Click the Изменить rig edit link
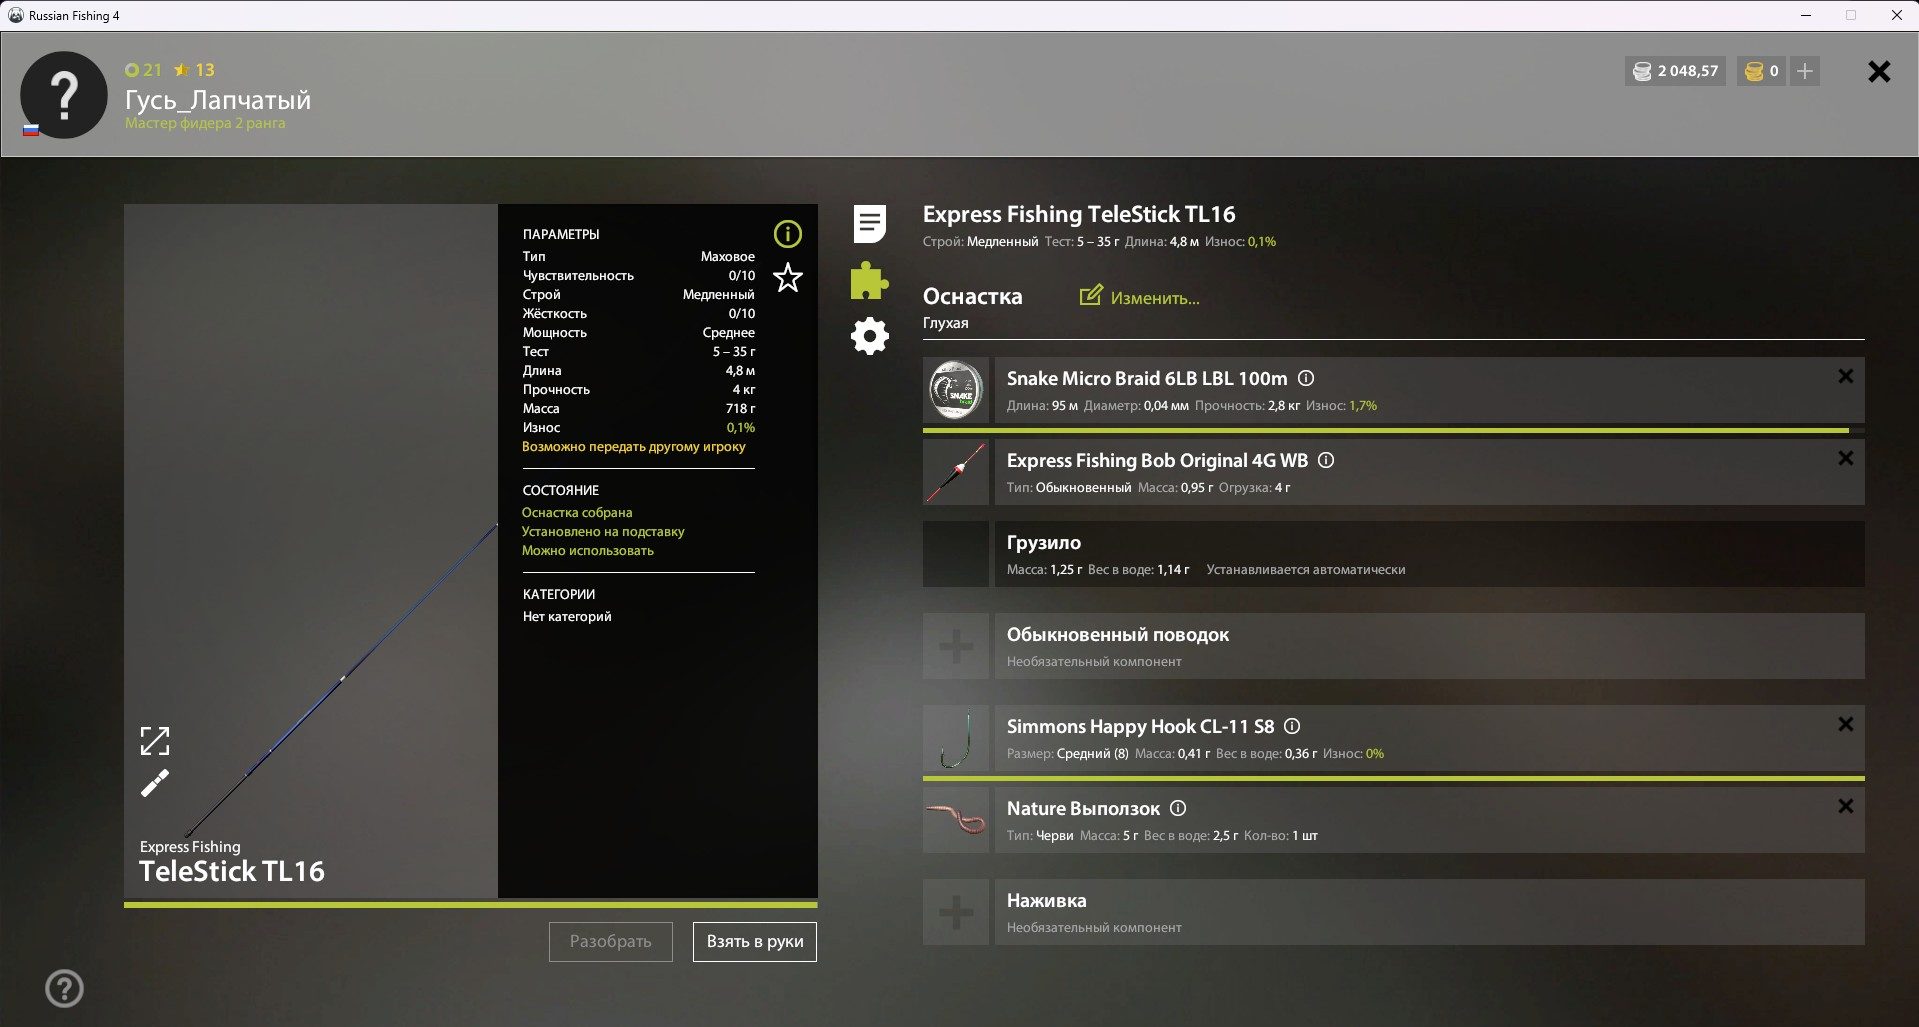 coord(1140,297)
